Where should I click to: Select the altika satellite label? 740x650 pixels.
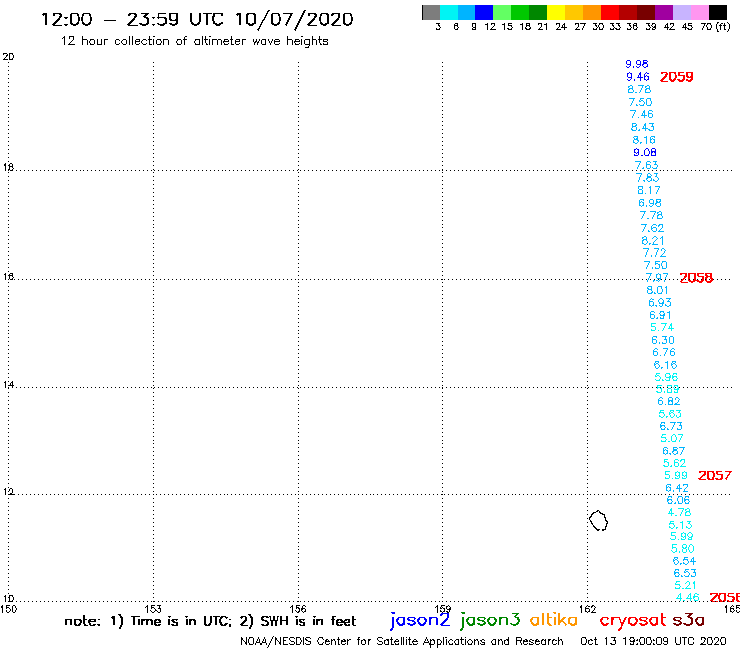(x=554, y=620)
